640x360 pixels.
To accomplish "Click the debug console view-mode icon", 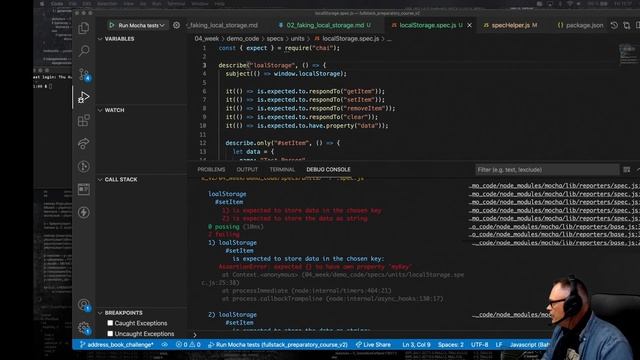I will [627, 170].
